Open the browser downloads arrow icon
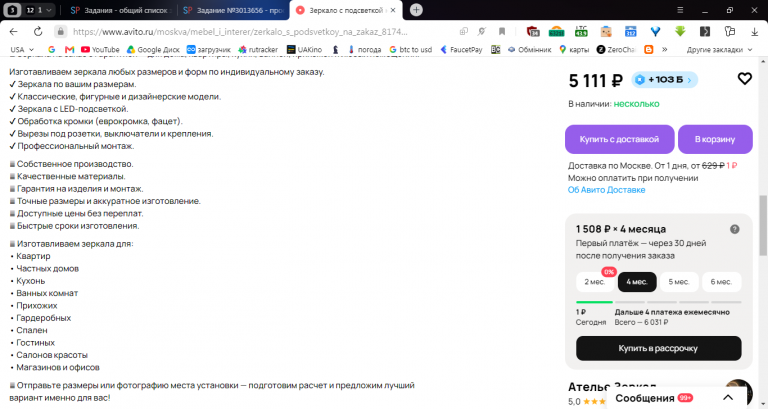The height and width of the screenshot is (409, 768). (754, 31)
